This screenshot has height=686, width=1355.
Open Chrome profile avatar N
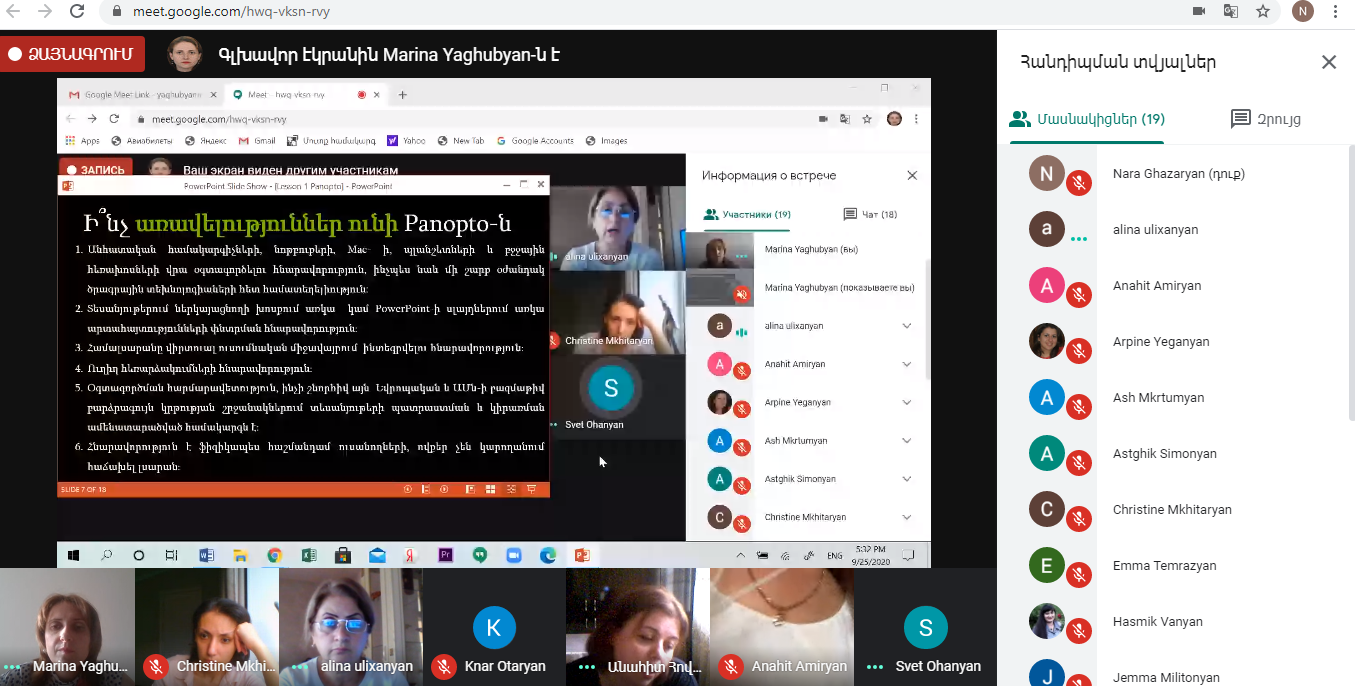(x=1303, y=11)
